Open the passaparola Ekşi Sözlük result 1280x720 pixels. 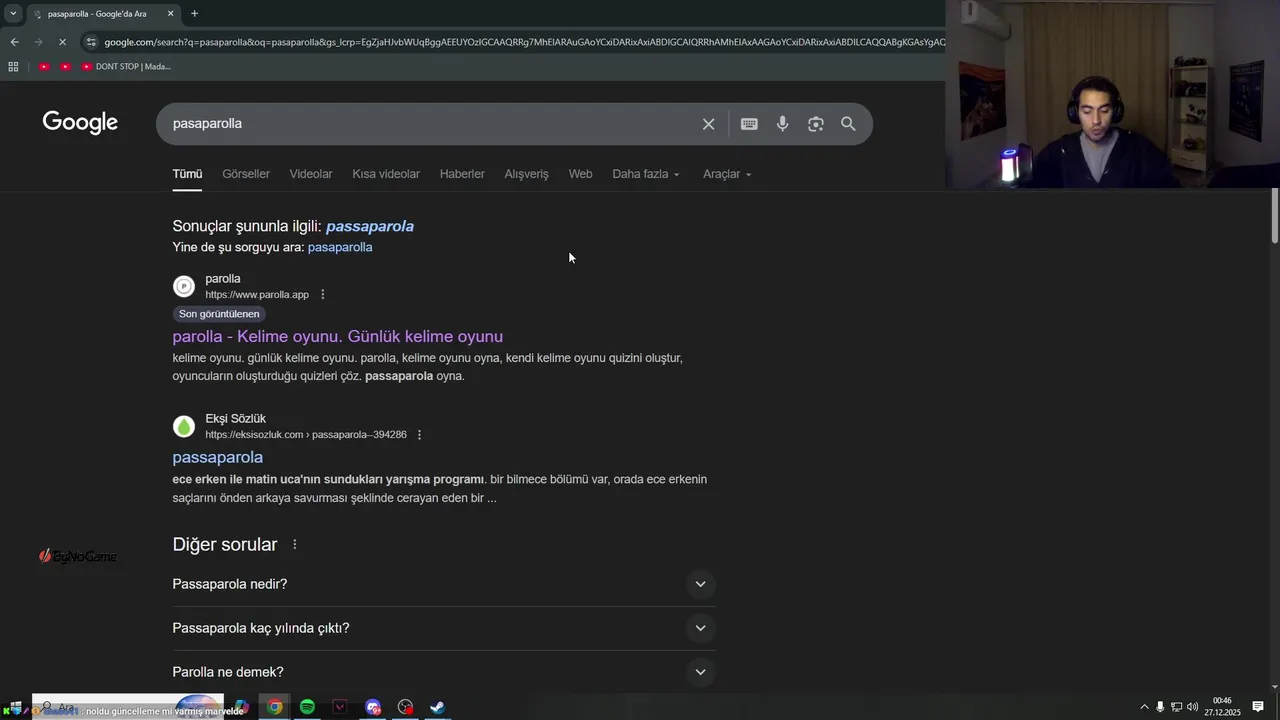pos(217,457)
